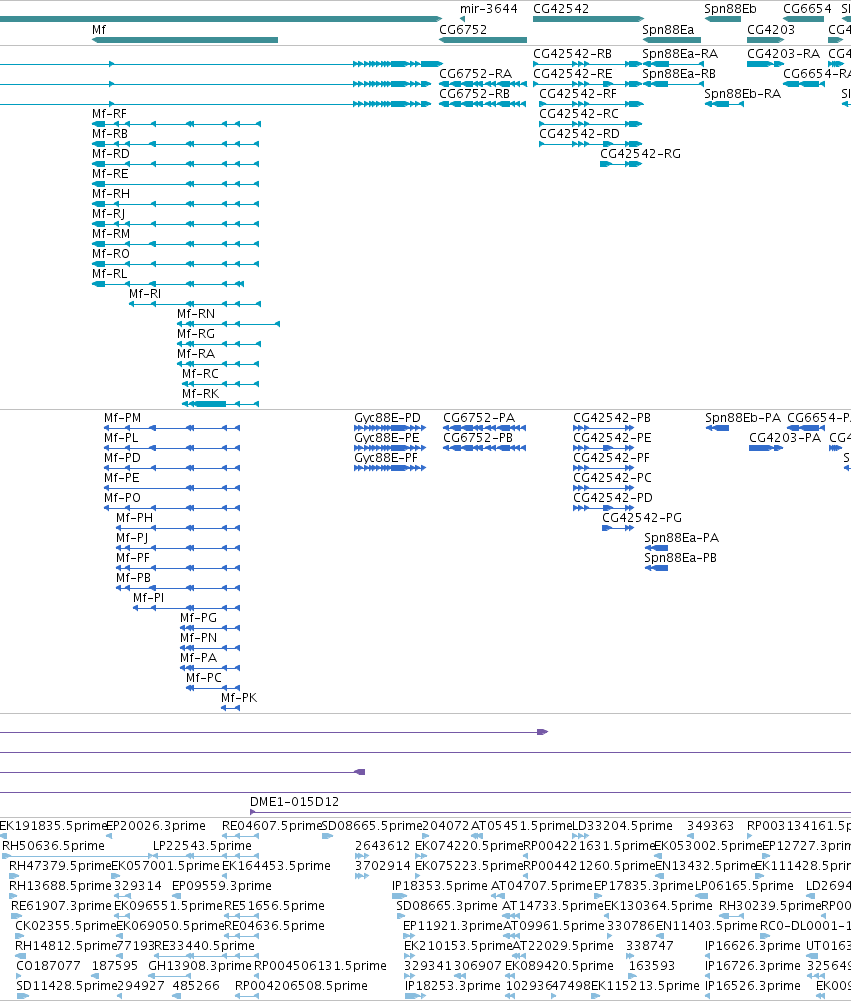Click protein Spn88Ea-PB
851x1001 pixels.
point(656,568)
